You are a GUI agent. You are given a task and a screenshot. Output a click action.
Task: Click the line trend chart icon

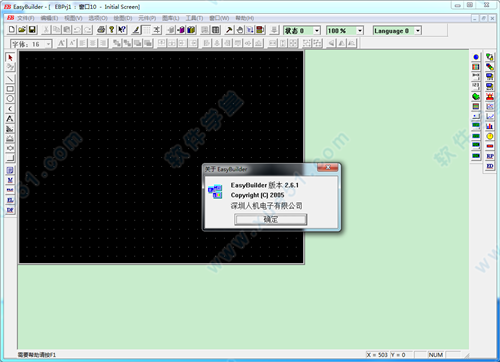489,116
